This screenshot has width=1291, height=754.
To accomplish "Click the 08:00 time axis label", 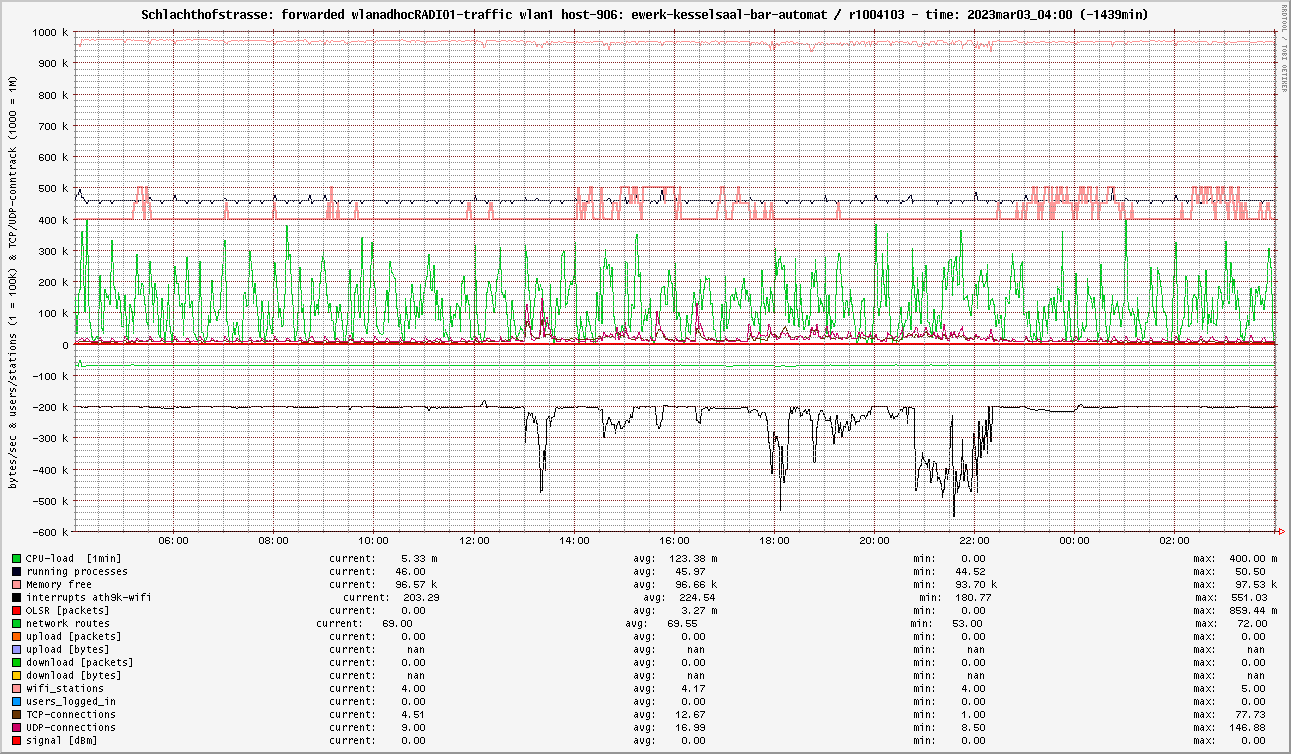I will point(273,541).
